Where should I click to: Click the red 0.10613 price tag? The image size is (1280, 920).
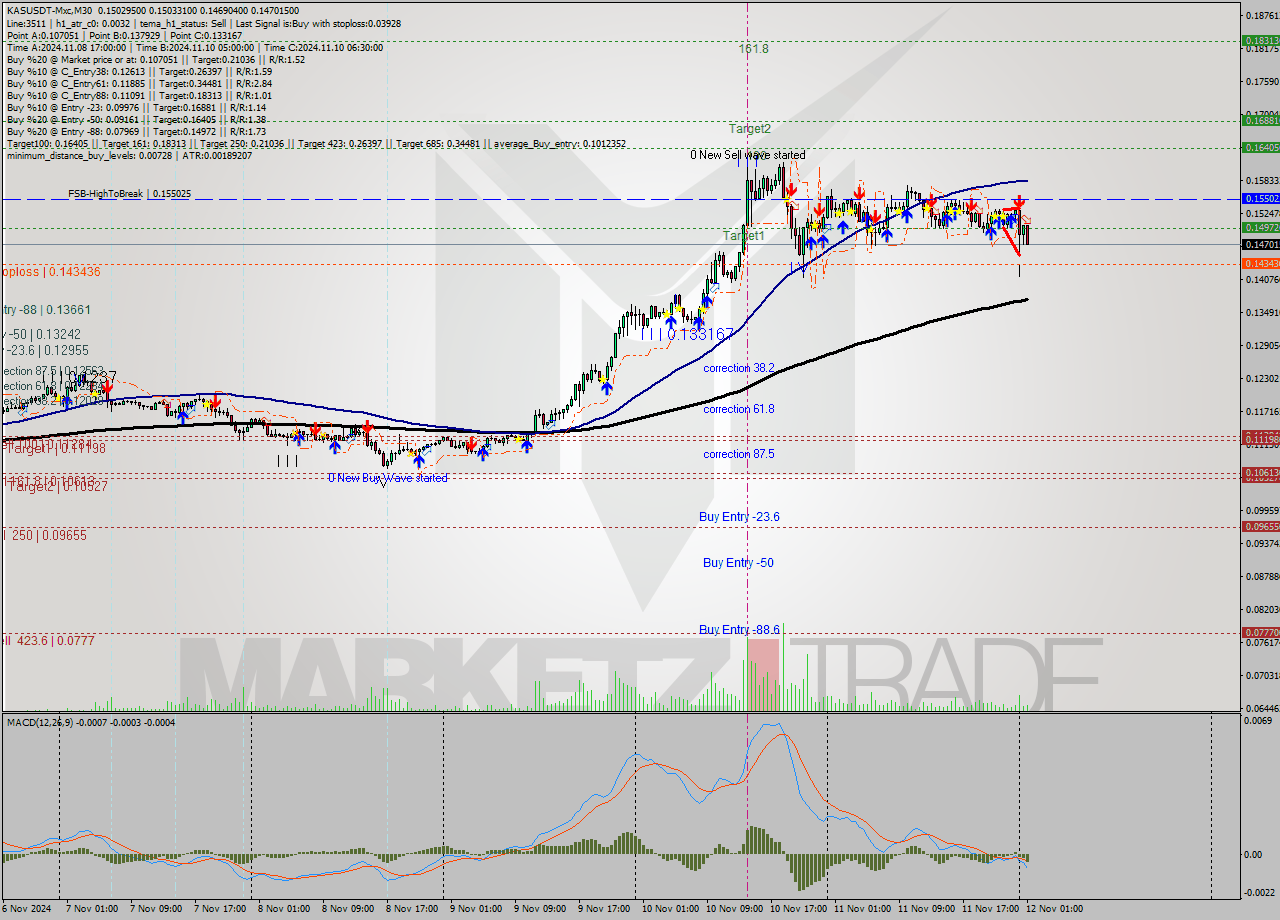1260,472
